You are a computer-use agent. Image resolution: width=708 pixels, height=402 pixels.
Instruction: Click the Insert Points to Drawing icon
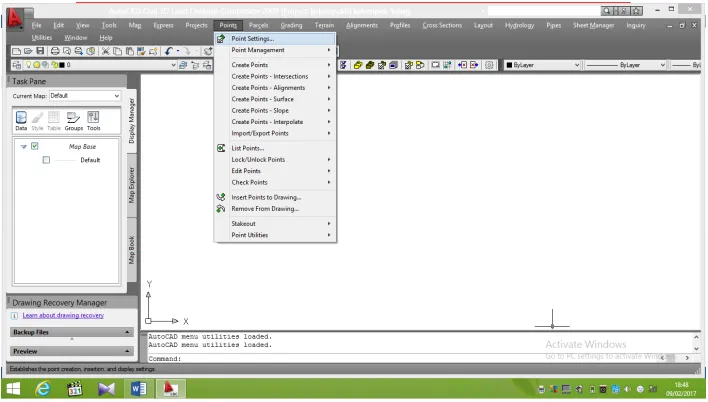point(221,197)
